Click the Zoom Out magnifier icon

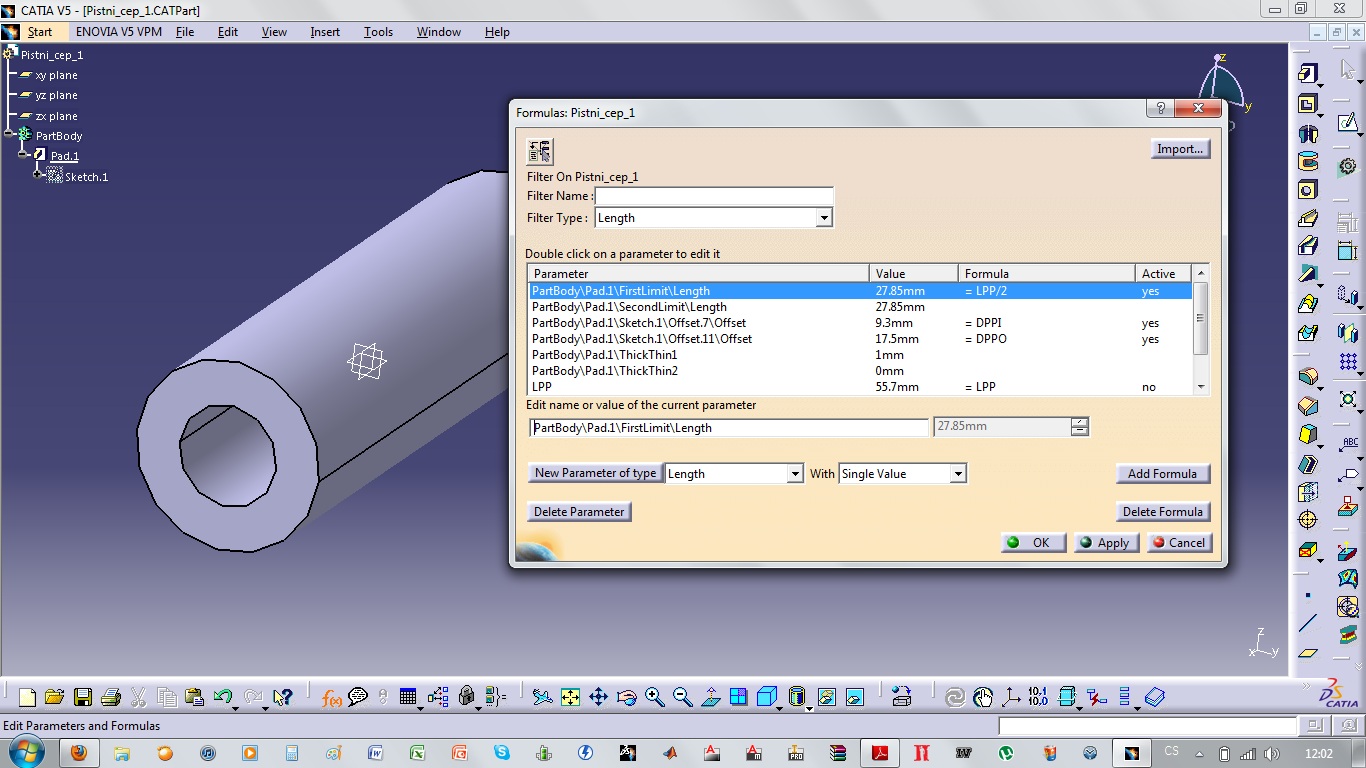682,697
